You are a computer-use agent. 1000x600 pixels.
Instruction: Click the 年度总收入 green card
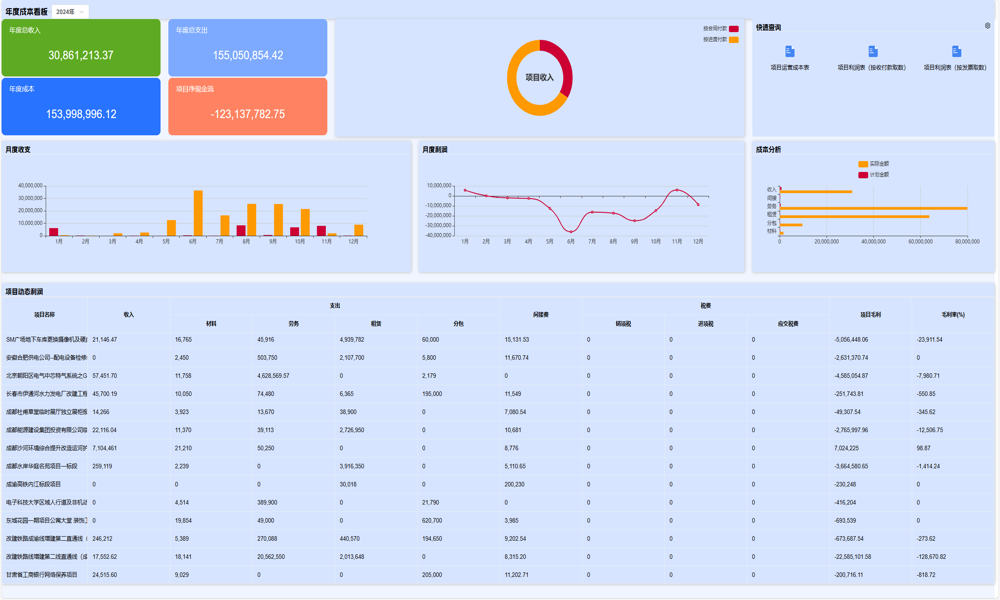point(81,47)
